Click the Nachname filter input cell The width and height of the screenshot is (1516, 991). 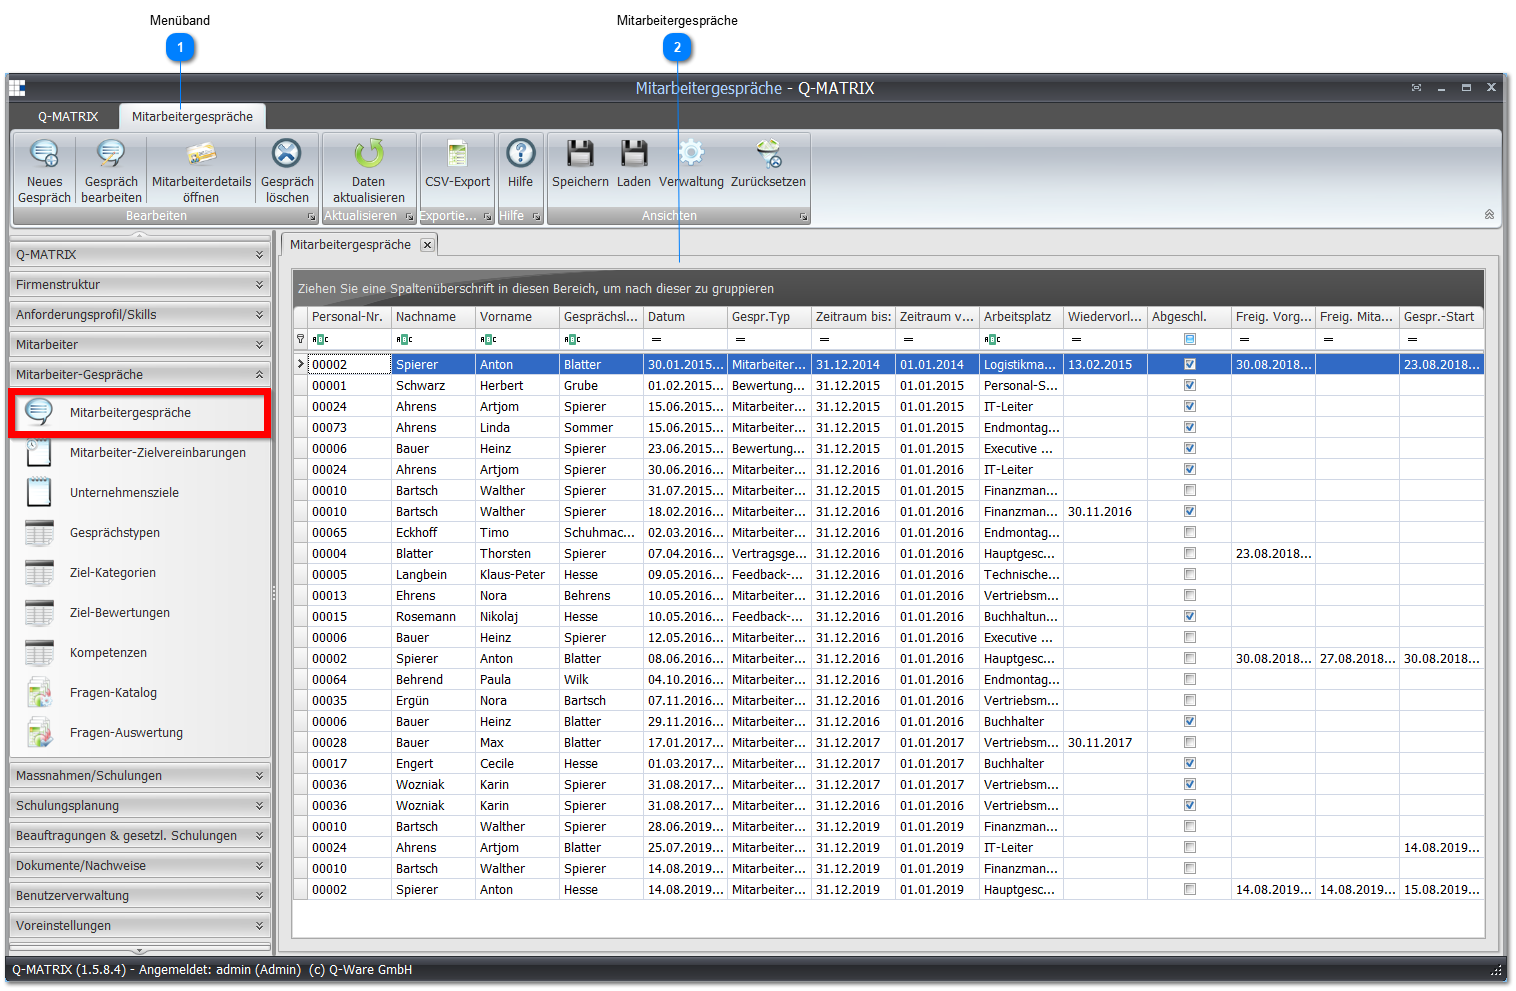point(433,339)
